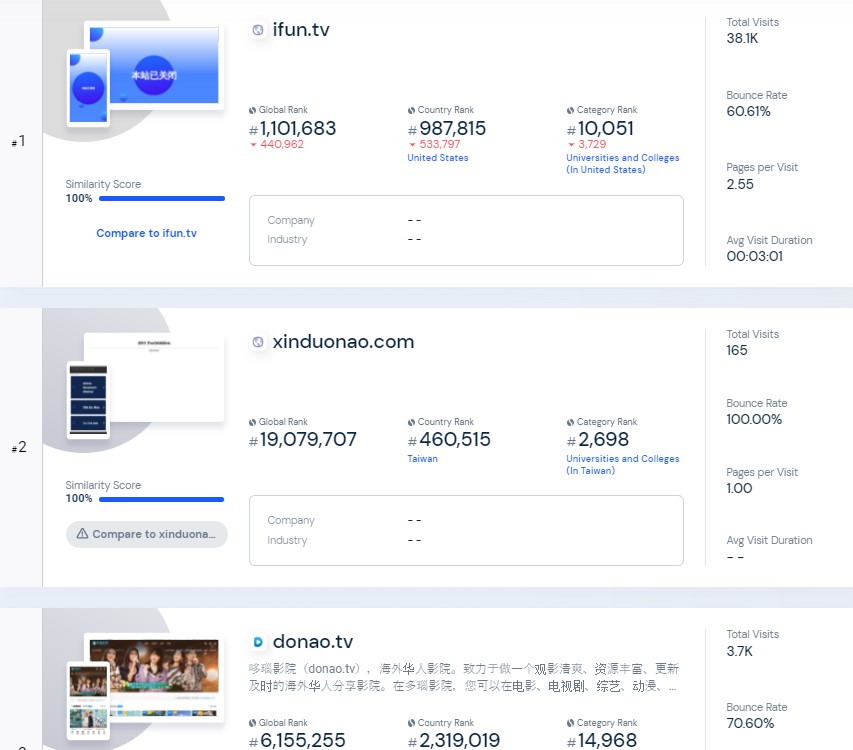The height and width of the screenshot is (750, 853).
Task: Click the donao.tv favicon icon
Action: coord(258,642)
